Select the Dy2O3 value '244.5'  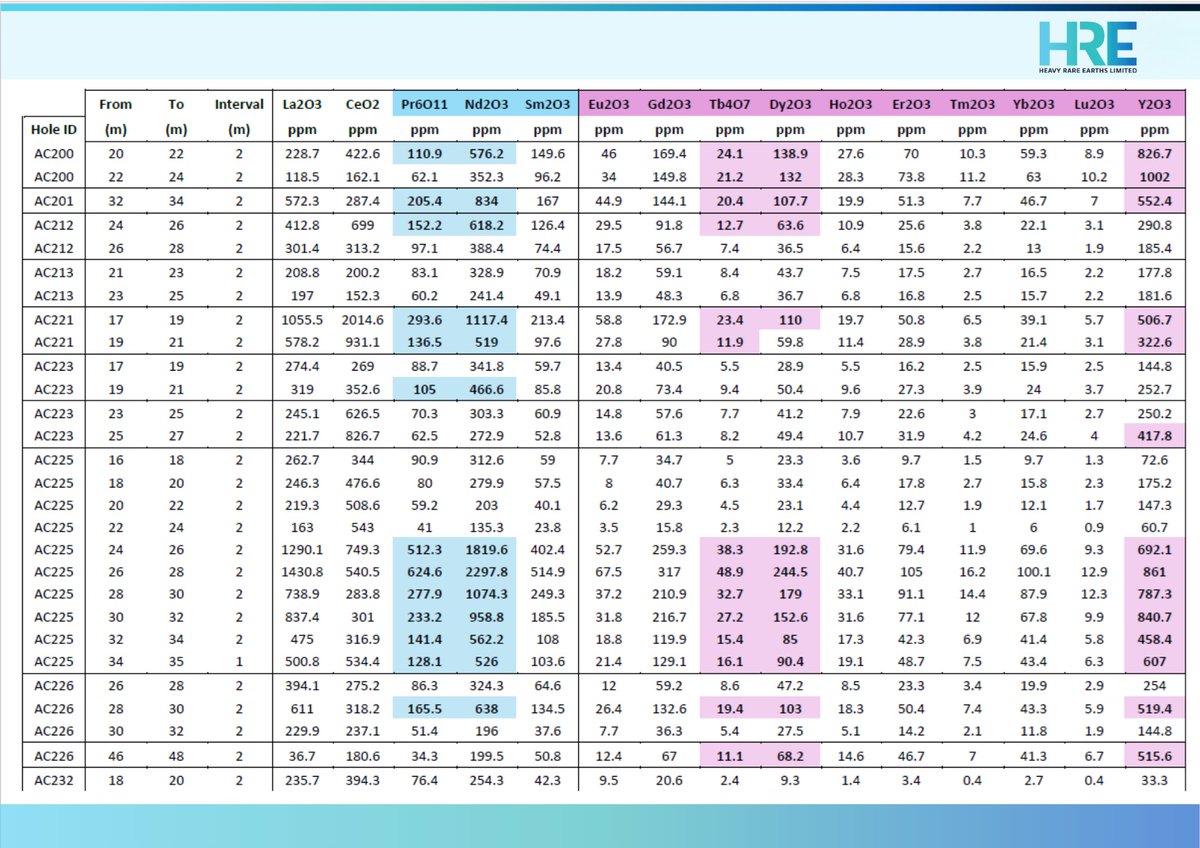click(x=790, y=572)
